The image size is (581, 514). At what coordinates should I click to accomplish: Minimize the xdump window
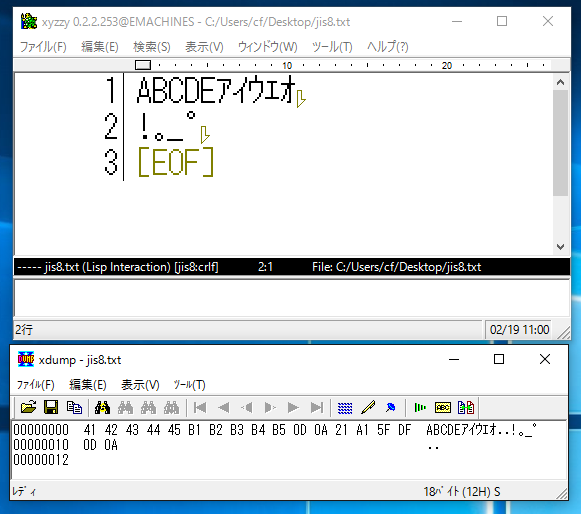coord(454,359)
